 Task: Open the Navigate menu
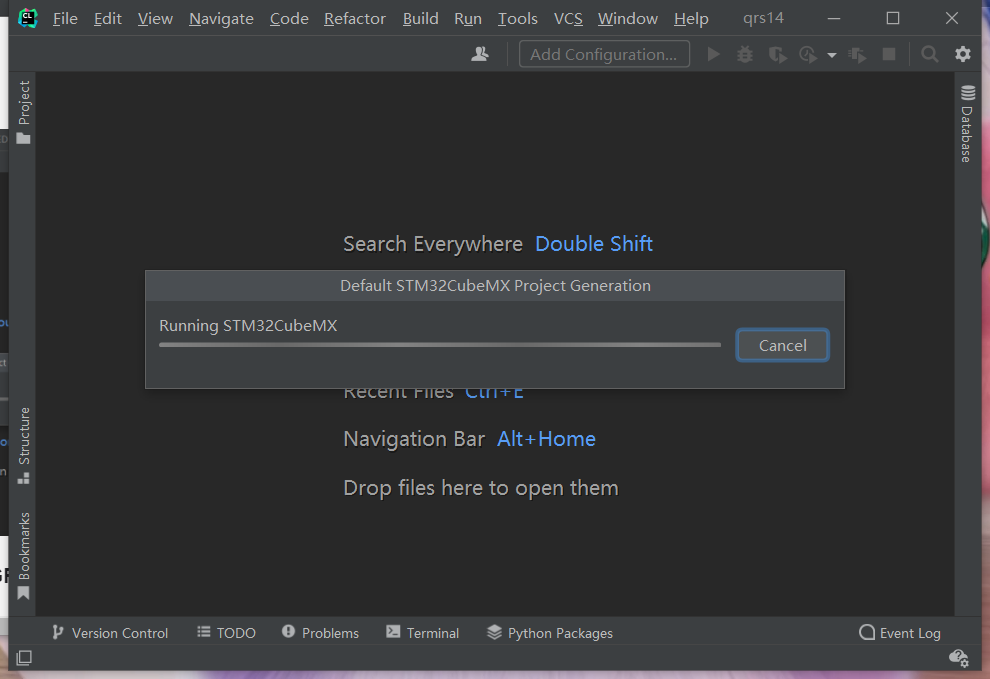coord(221,19)
